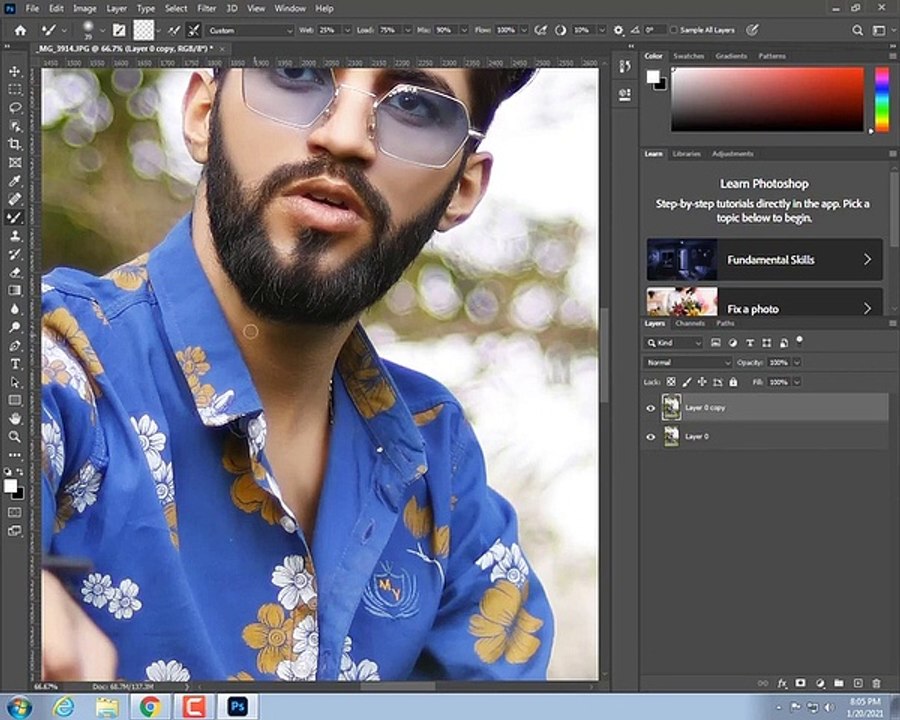Delete layer using trash icon

[876, 683]
